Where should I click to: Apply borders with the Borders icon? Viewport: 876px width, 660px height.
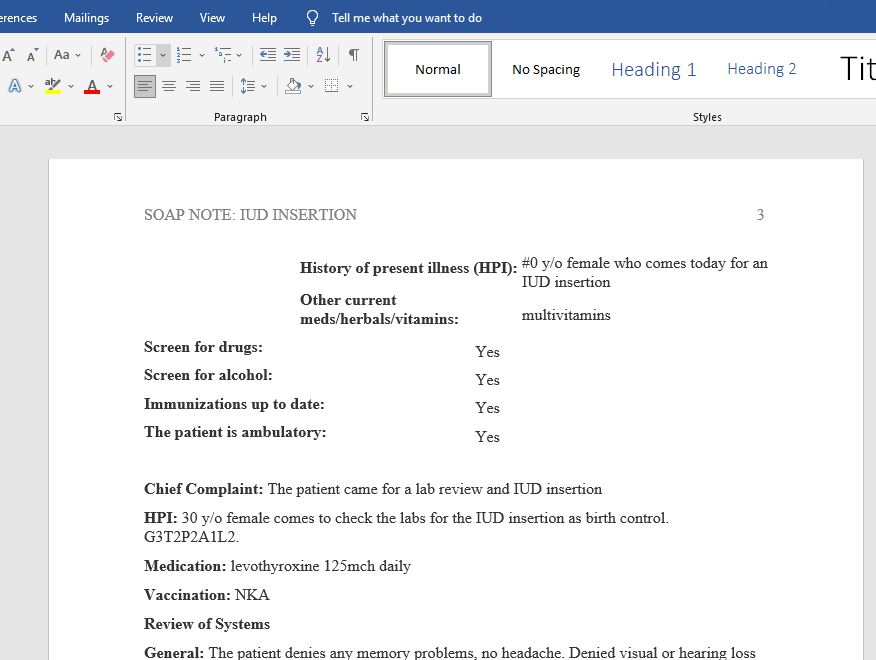tap(331, 86)
